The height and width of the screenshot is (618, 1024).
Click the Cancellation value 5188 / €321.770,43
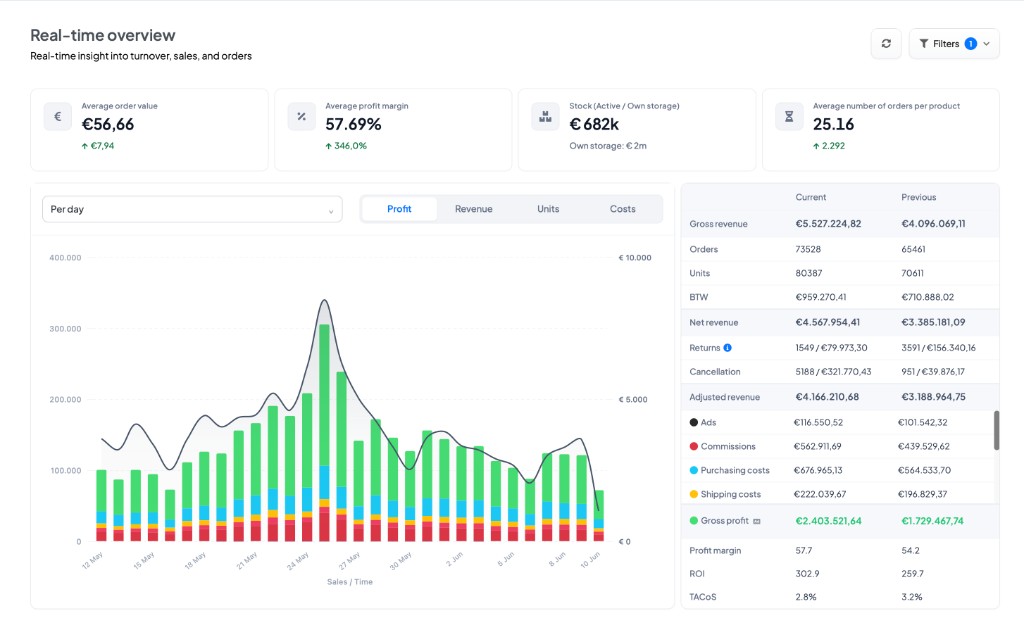[833, 372]
